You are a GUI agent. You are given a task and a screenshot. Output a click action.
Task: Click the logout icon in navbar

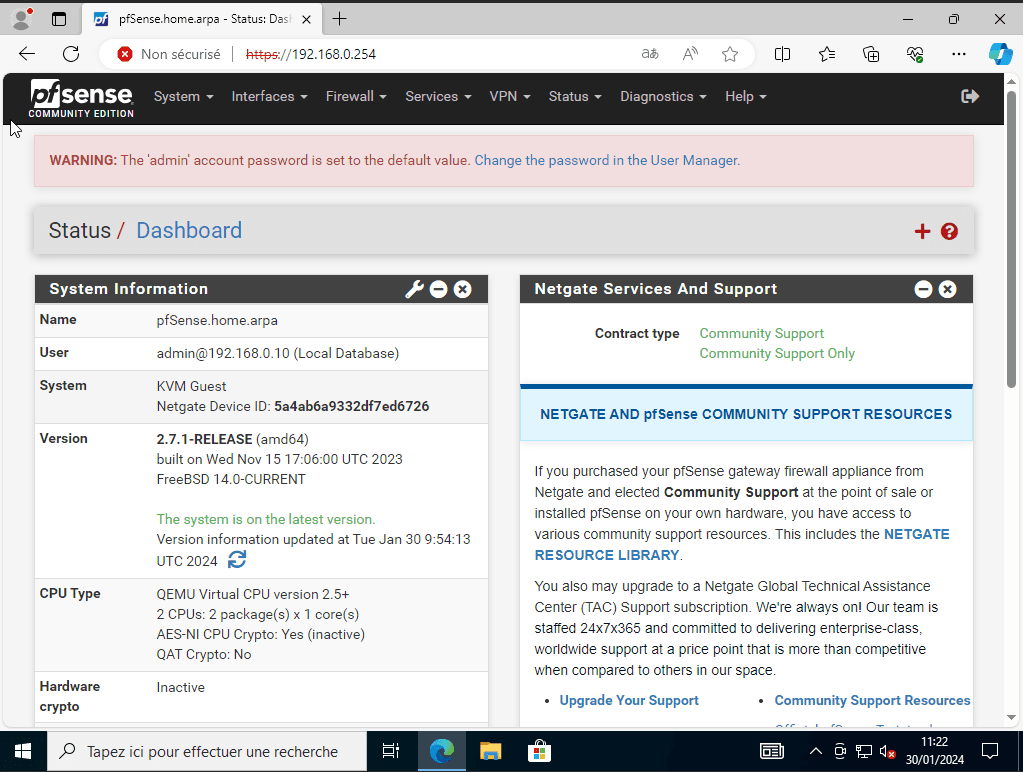[969, 96]
